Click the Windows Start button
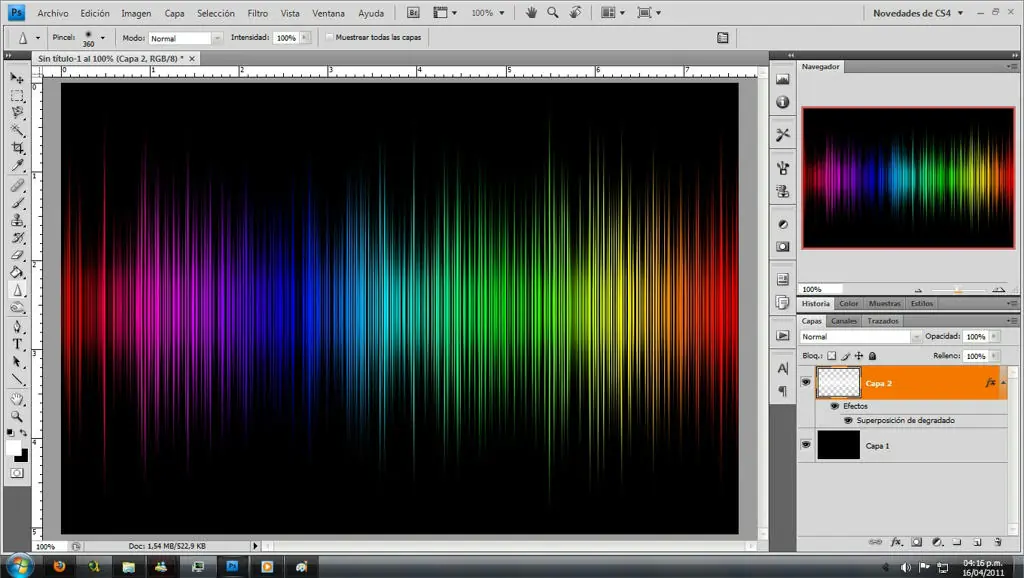The height and width of the screenshot is (578, 1024). [20, 565]
